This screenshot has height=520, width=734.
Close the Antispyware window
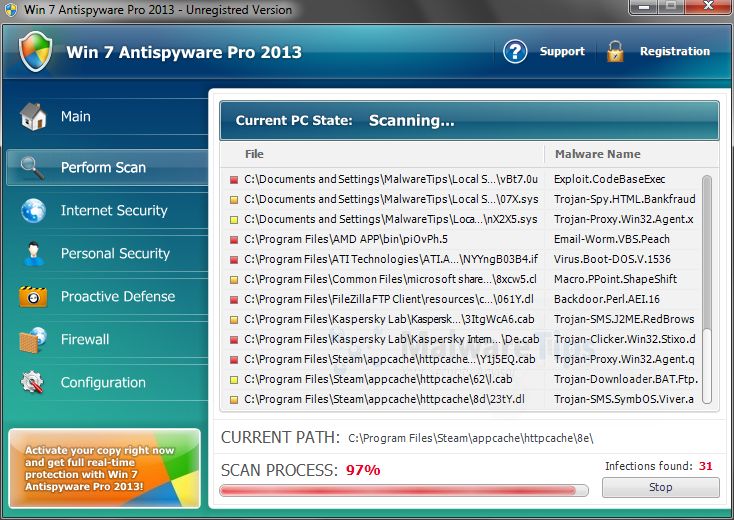(708, 7)
